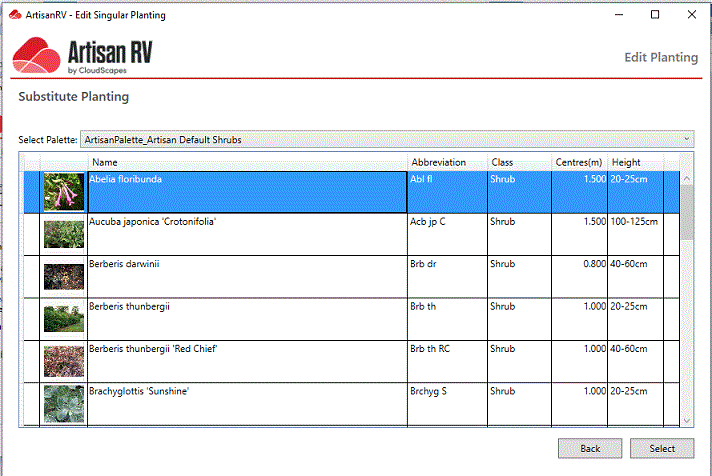This screenshot has height=476, width=712.
Task: Click the Brachyglottis 'Sunshine' thumbnail image
Action: click(64, 403)
